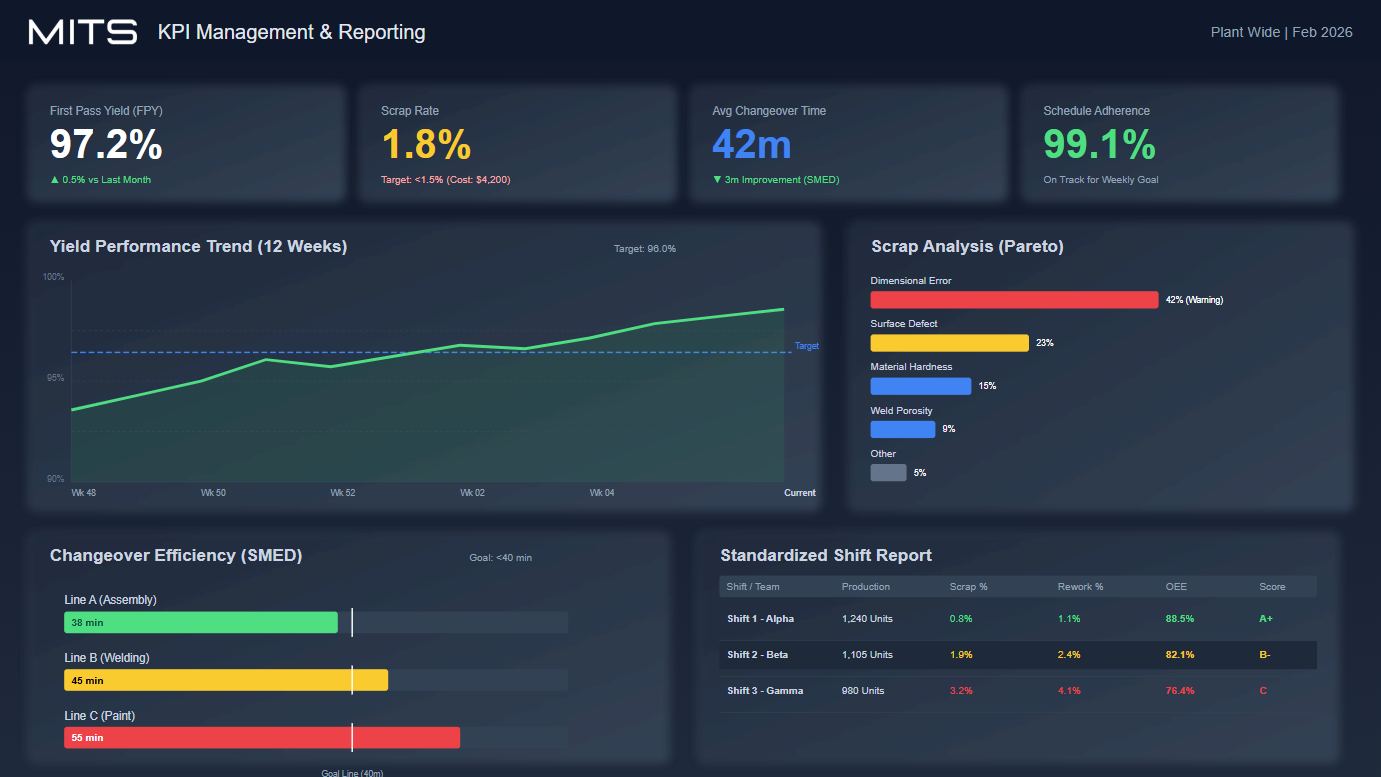This screenshot has width=1381, height=777.
Task: Select the Material Hardness bar
Action: (x=920, y=386)
